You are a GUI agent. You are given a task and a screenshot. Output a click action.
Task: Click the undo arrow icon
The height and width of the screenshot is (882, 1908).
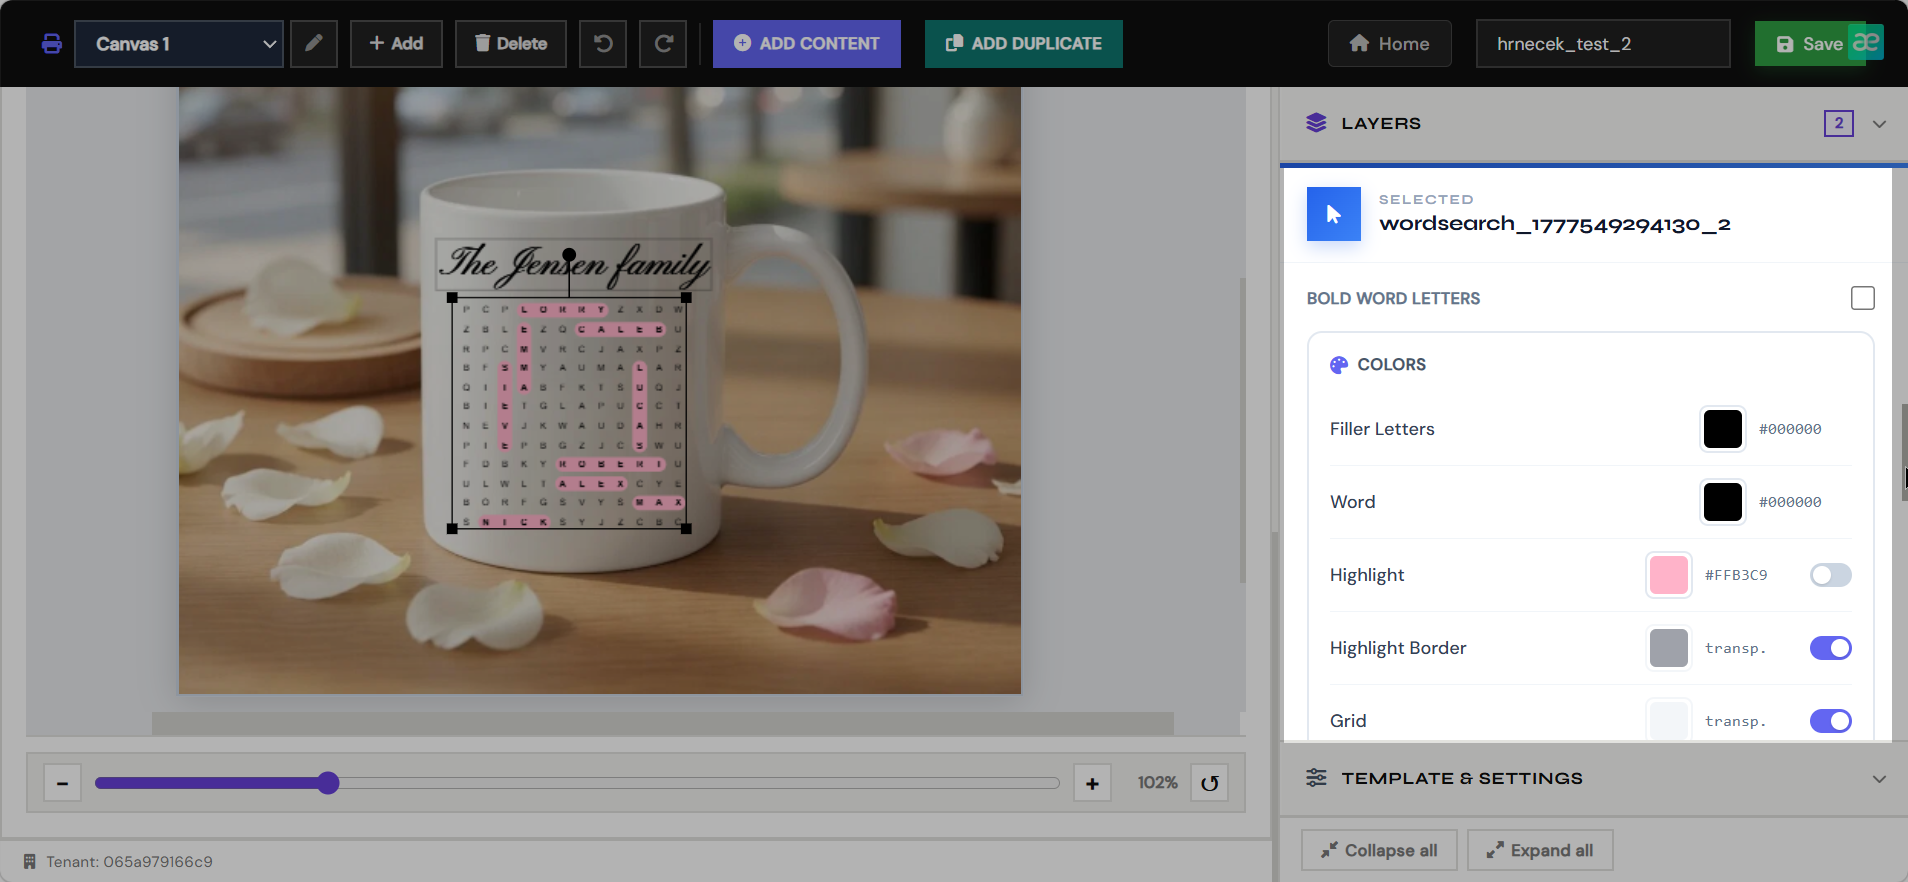pyautogui.click(x=603, y=44)
